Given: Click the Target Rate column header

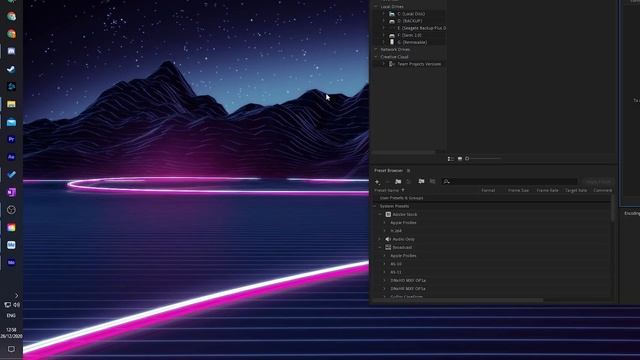Looking at the screenshot, I should click(x=576, y=190).
